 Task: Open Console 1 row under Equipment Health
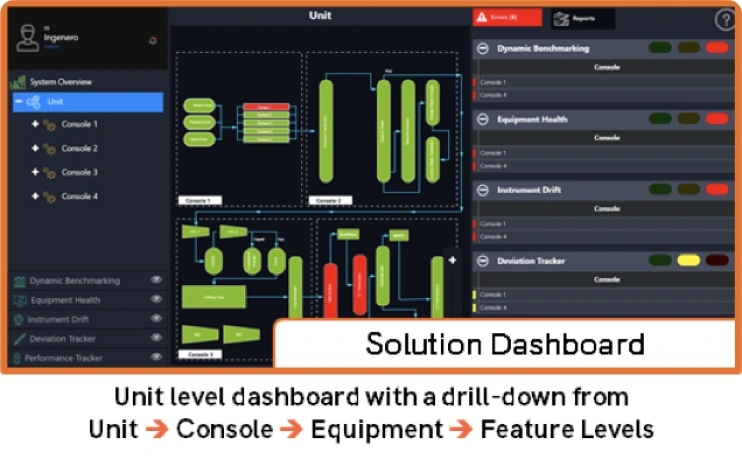tap(606, 153)
